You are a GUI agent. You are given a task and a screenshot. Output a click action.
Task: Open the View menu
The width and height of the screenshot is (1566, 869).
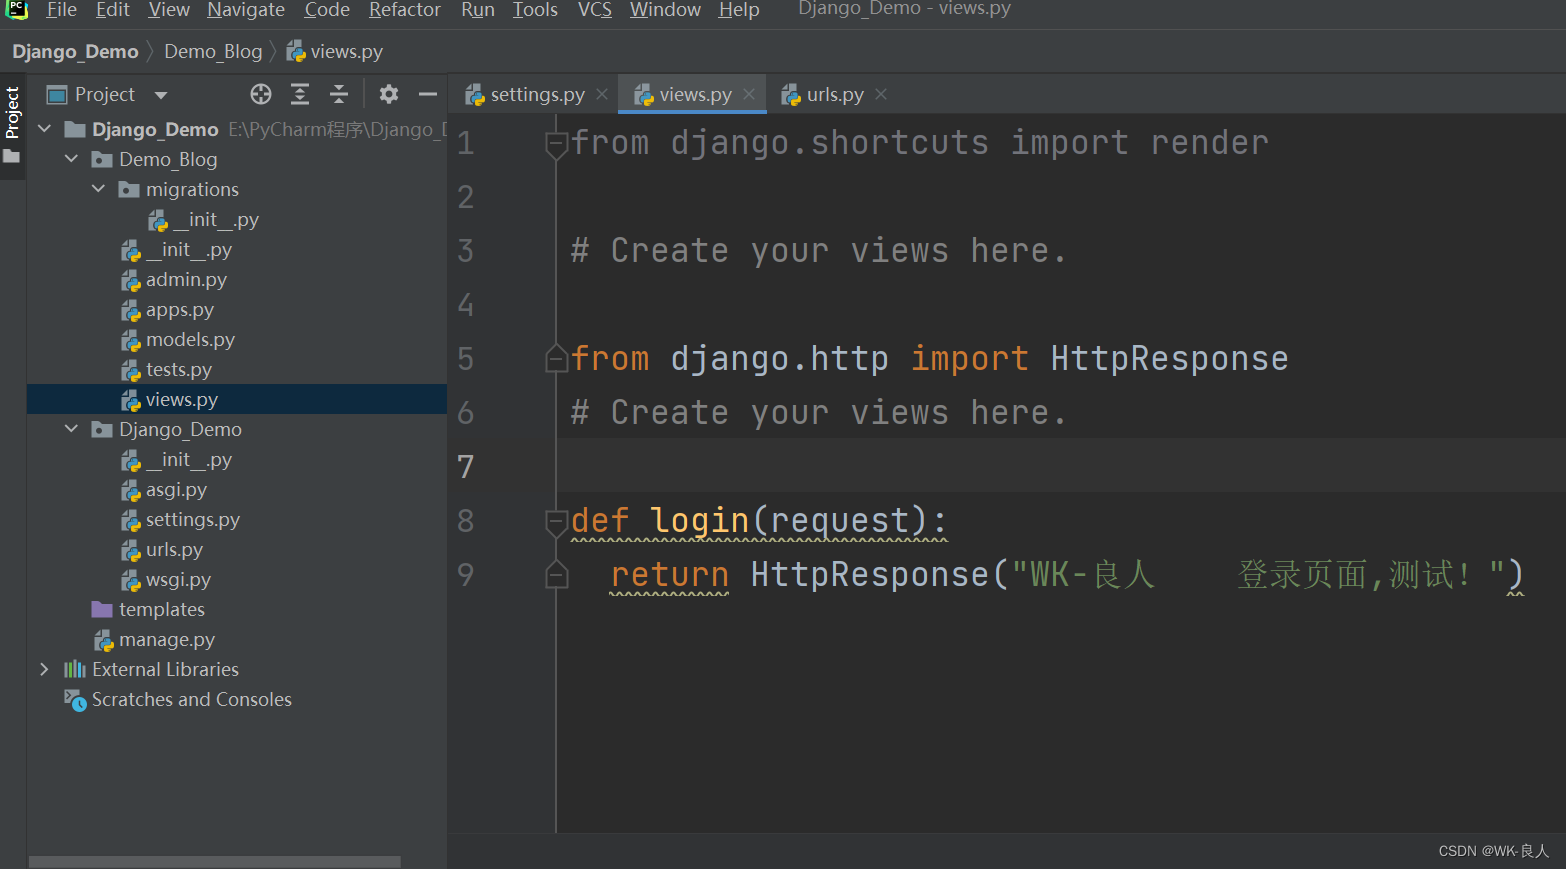click(169, 10)
